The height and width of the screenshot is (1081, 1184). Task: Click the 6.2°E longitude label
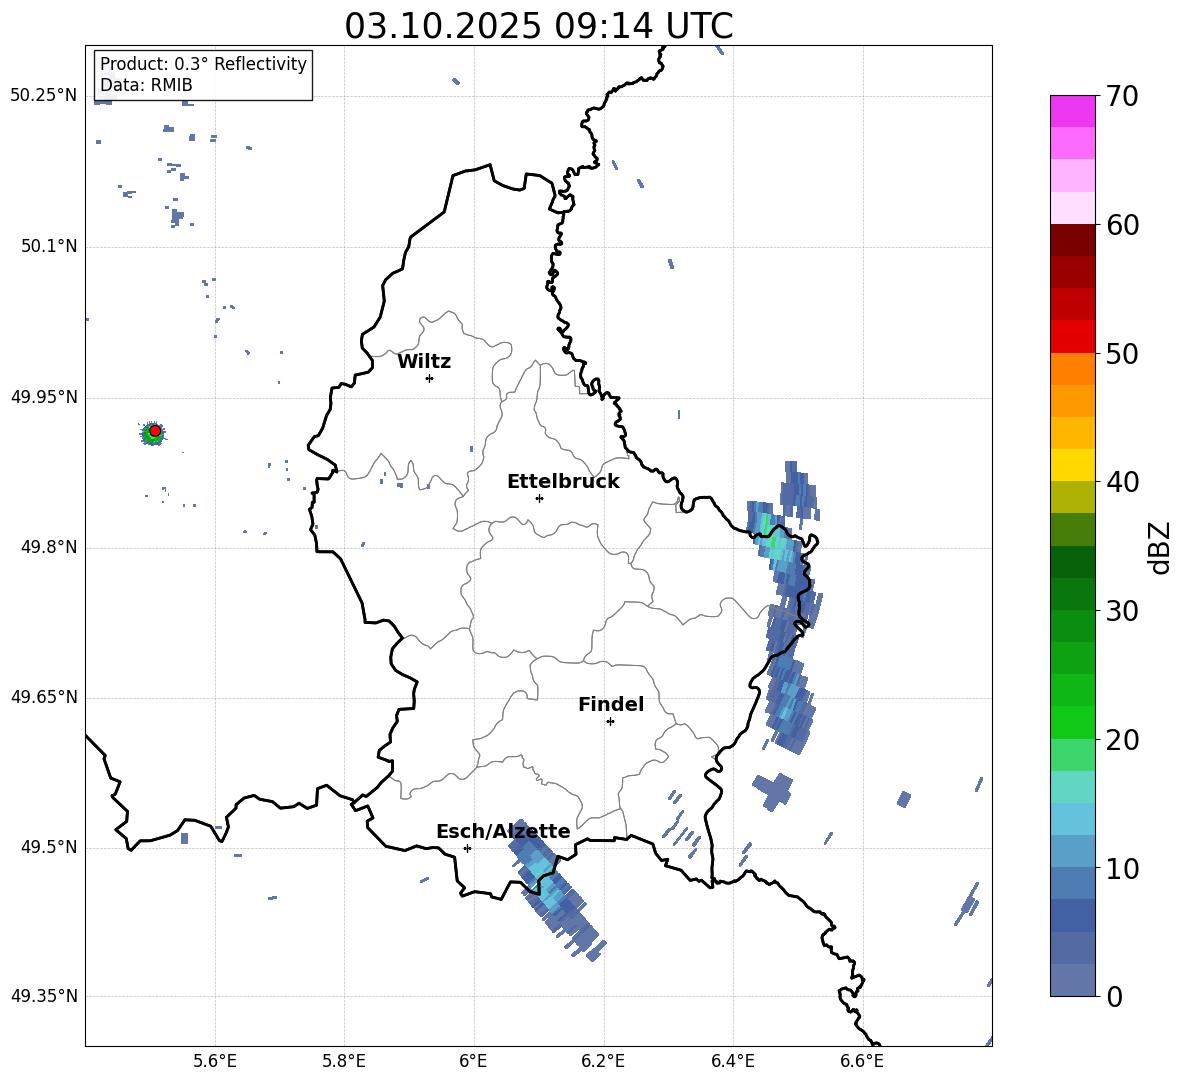click(603, 1061)
